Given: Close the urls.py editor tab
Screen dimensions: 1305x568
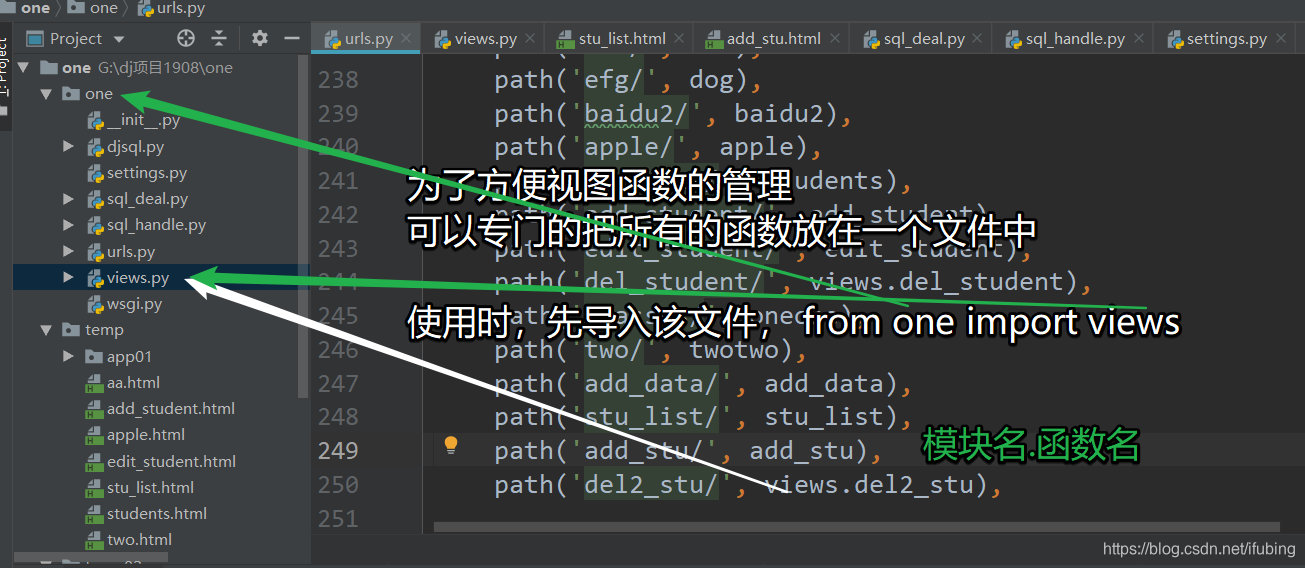Looking at the screenshot, I should pos(408,39).
